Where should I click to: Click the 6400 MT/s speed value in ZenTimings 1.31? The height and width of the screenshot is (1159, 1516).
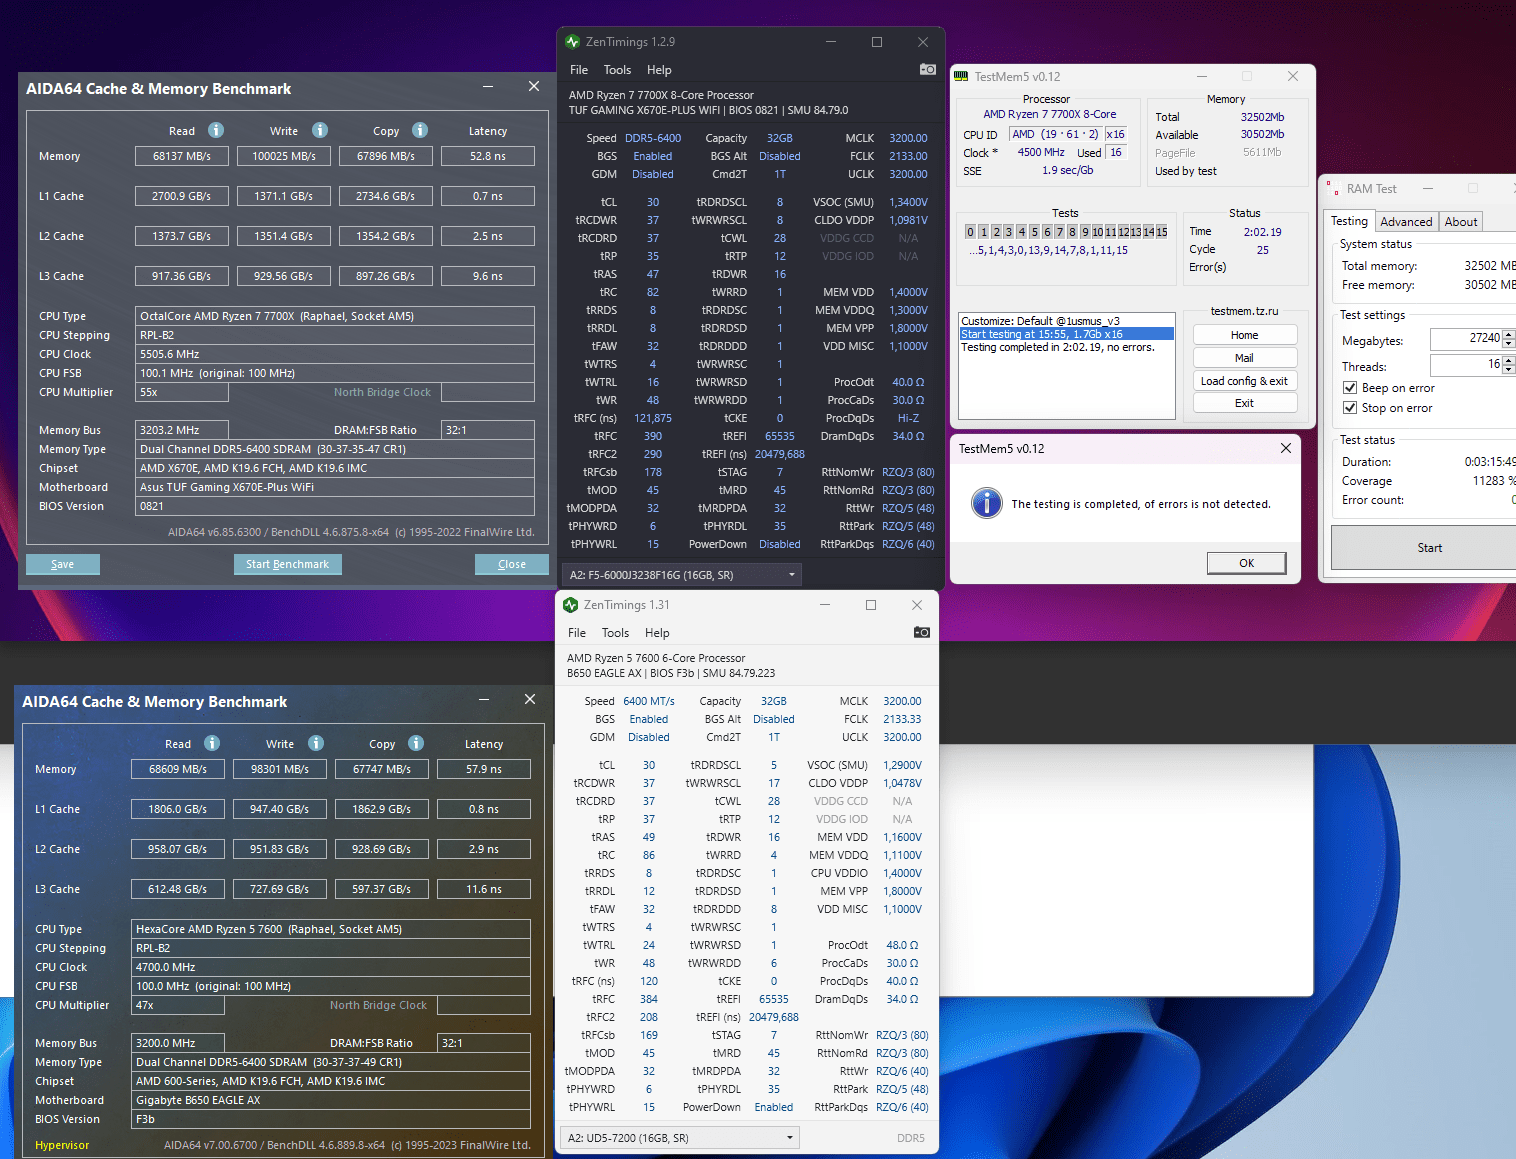click(649, 701)
